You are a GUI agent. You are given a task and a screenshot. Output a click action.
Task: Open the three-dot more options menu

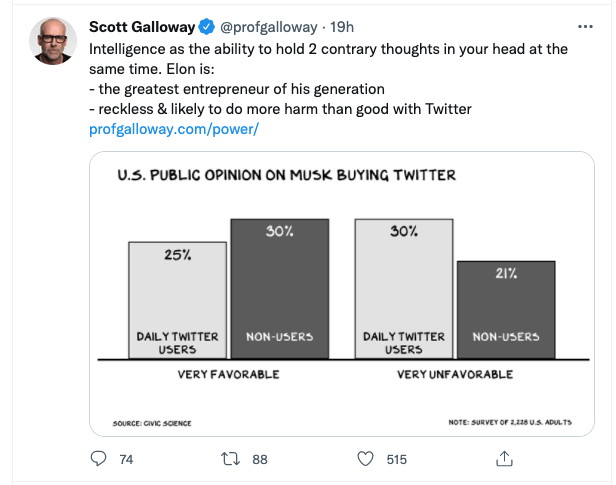click(585, 26)
